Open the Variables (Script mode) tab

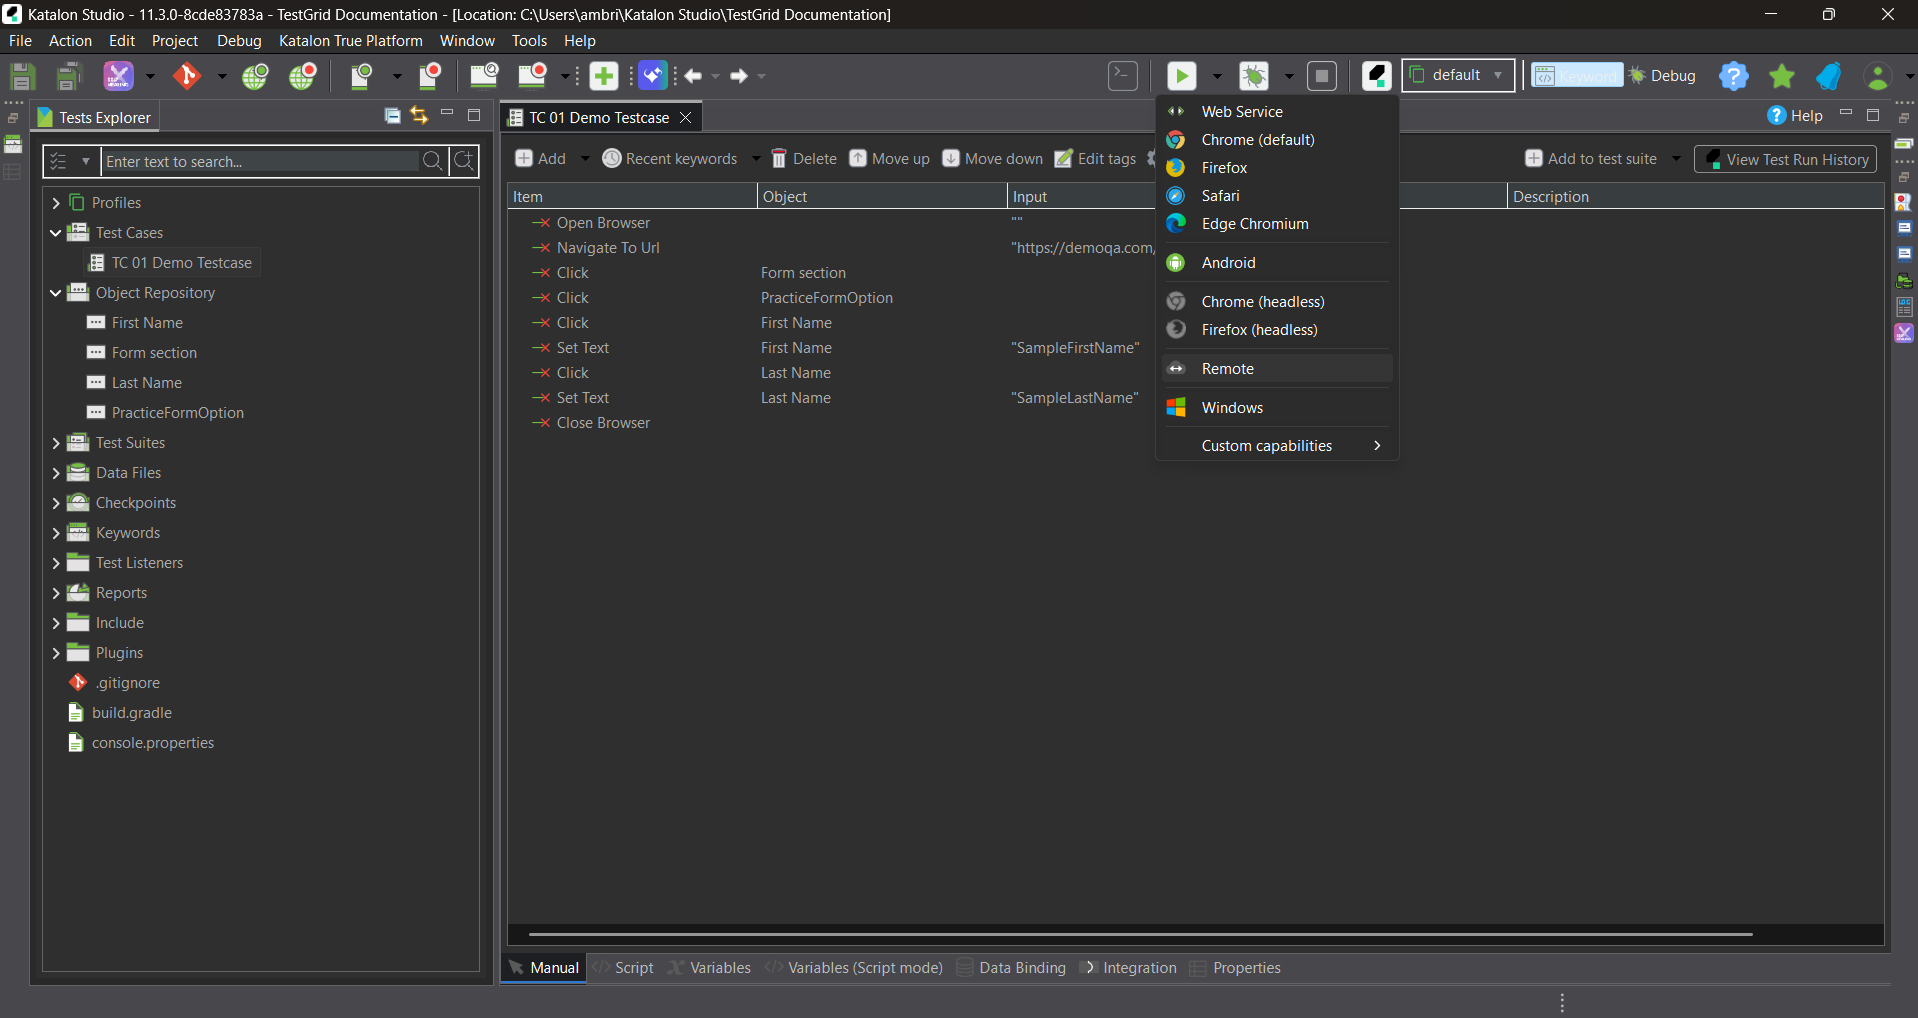[x=854, y=968]
